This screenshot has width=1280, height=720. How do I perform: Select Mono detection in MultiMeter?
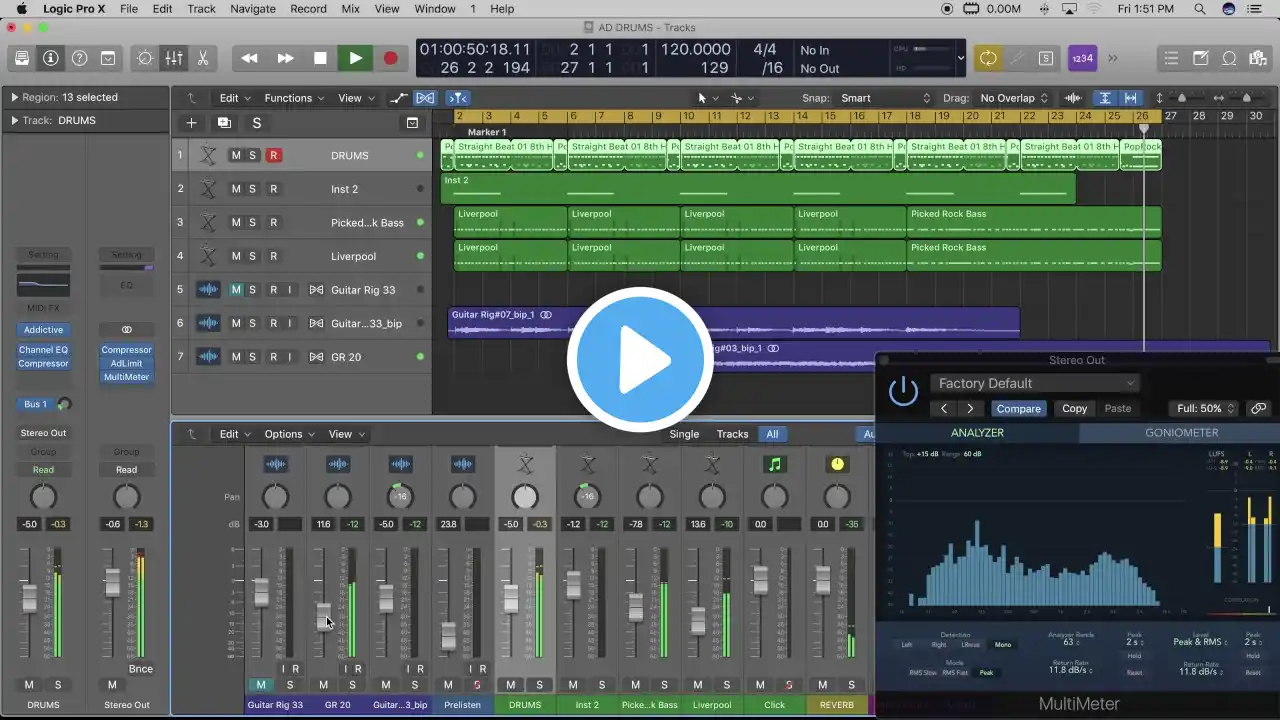(x=1002, y=645)
